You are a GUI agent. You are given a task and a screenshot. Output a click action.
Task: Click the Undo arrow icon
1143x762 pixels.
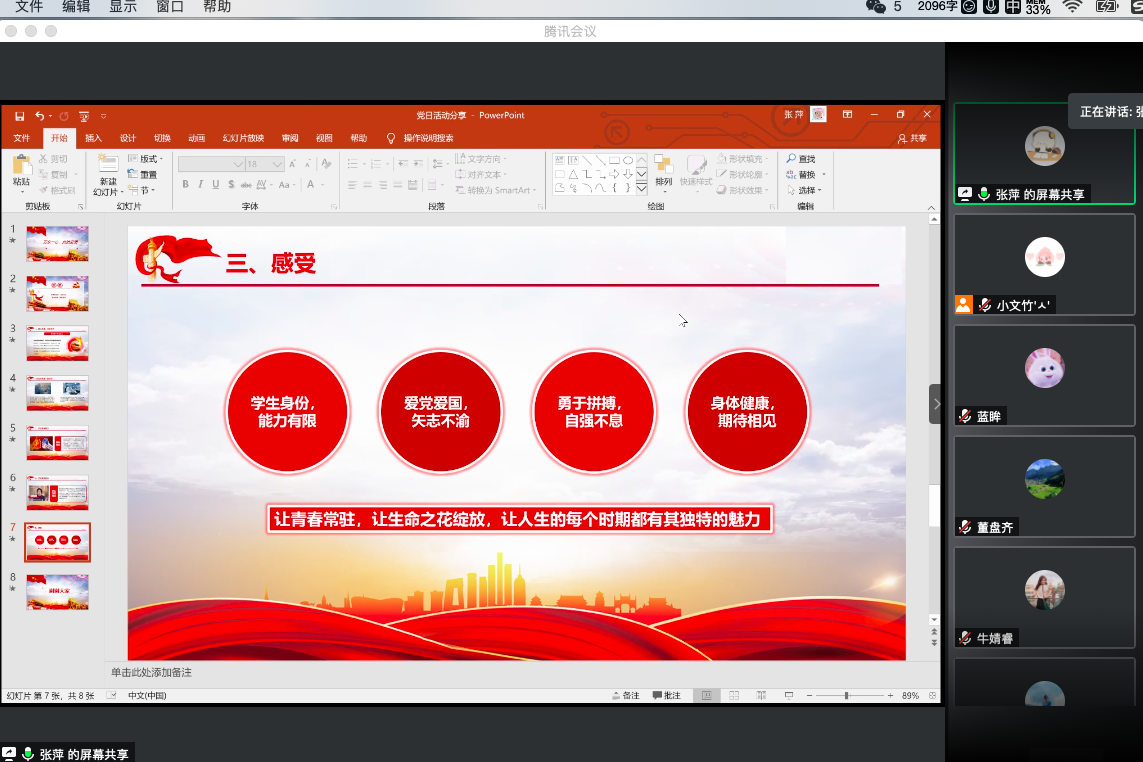pyautogui.click(x=39, y=115)
